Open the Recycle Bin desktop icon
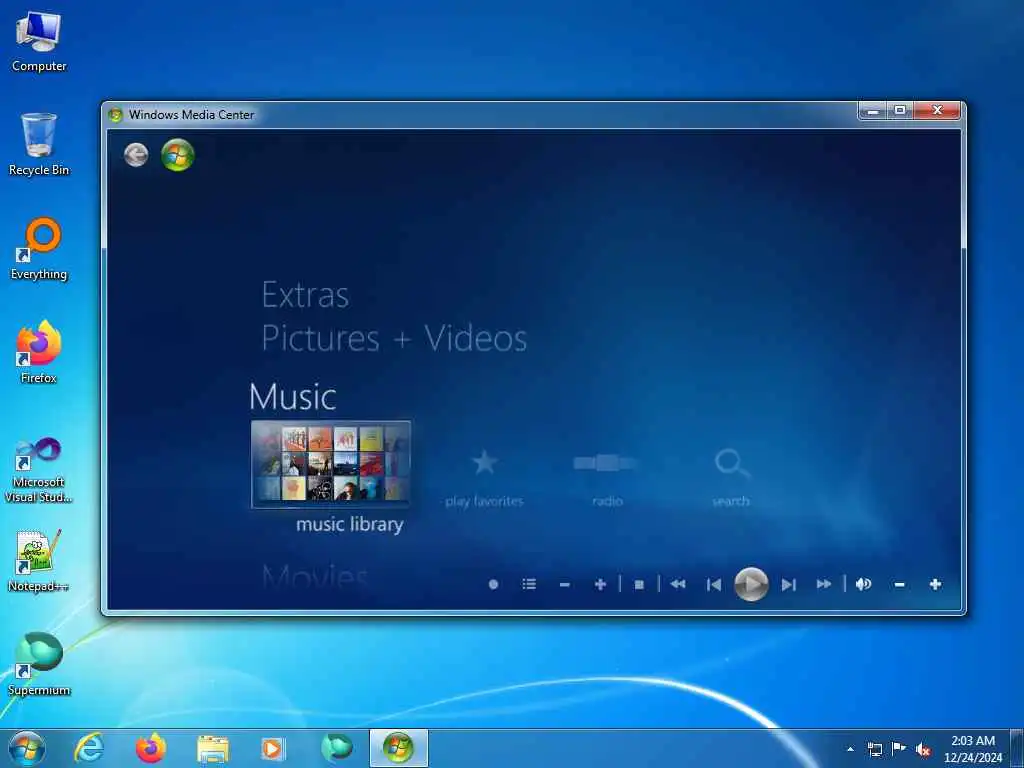1024x768 pixels. (x=39, y=144)
